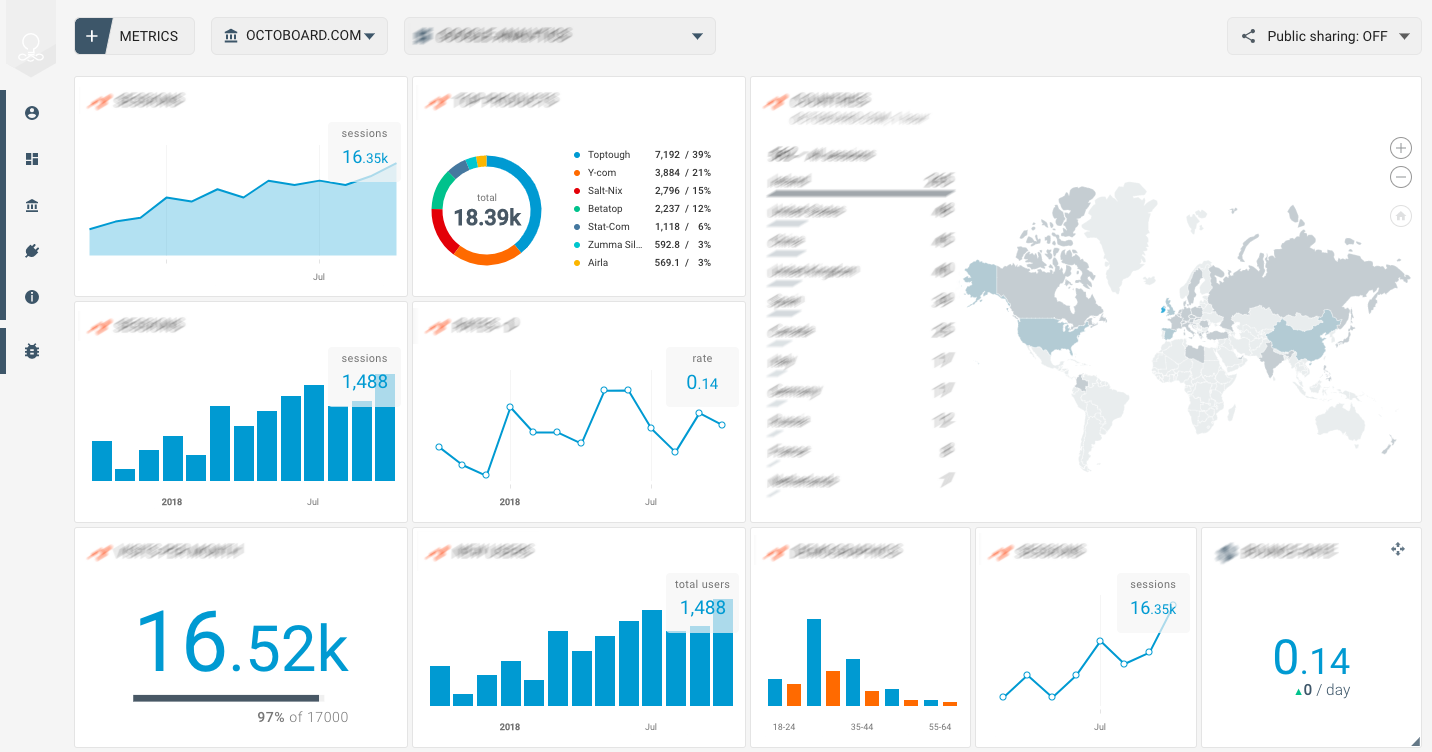
Task: Toggle Public sharing on
Action: 1324,36
